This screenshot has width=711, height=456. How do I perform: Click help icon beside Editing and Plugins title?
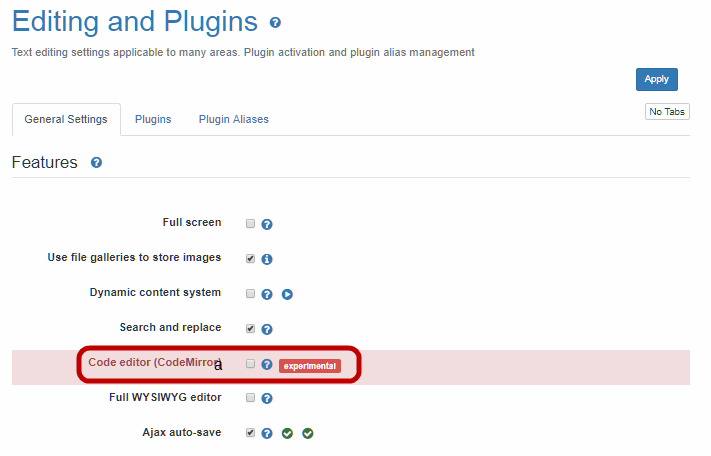(x=276, y=22)
